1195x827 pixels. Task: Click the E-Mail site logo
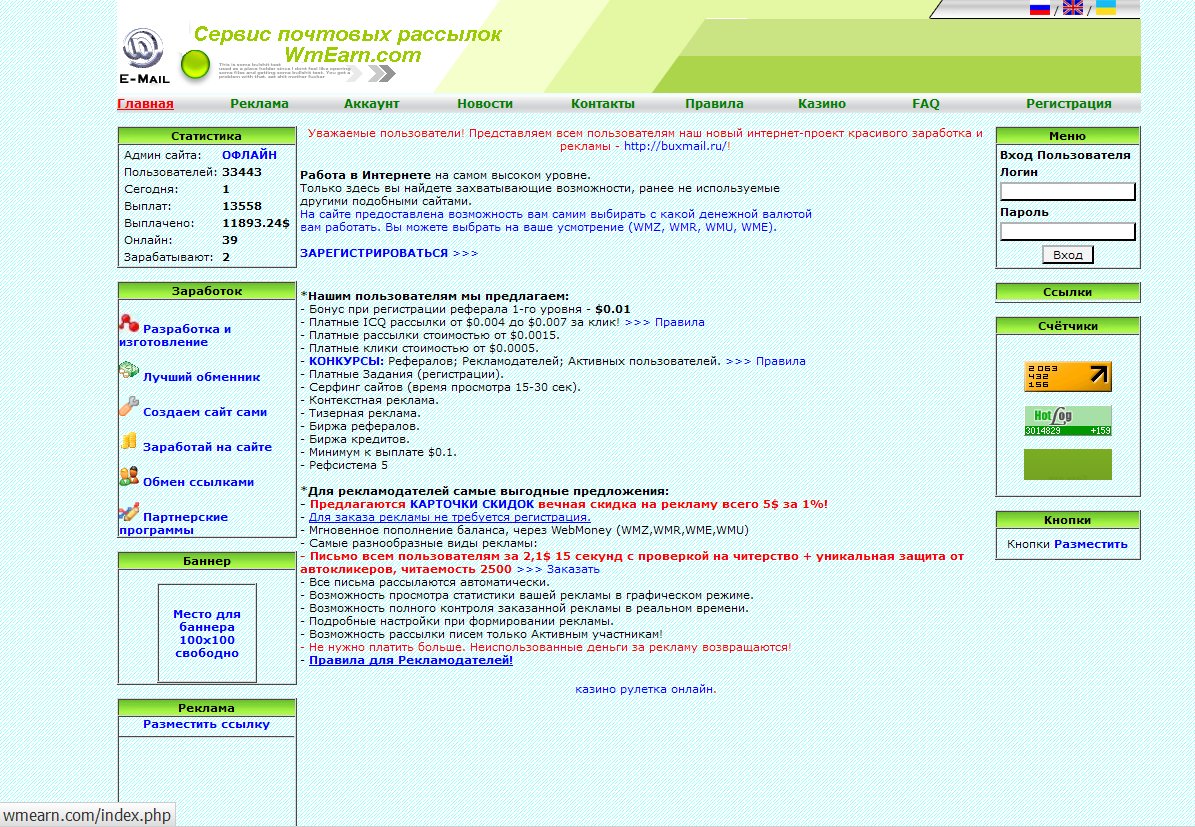[x=144, y=56]
